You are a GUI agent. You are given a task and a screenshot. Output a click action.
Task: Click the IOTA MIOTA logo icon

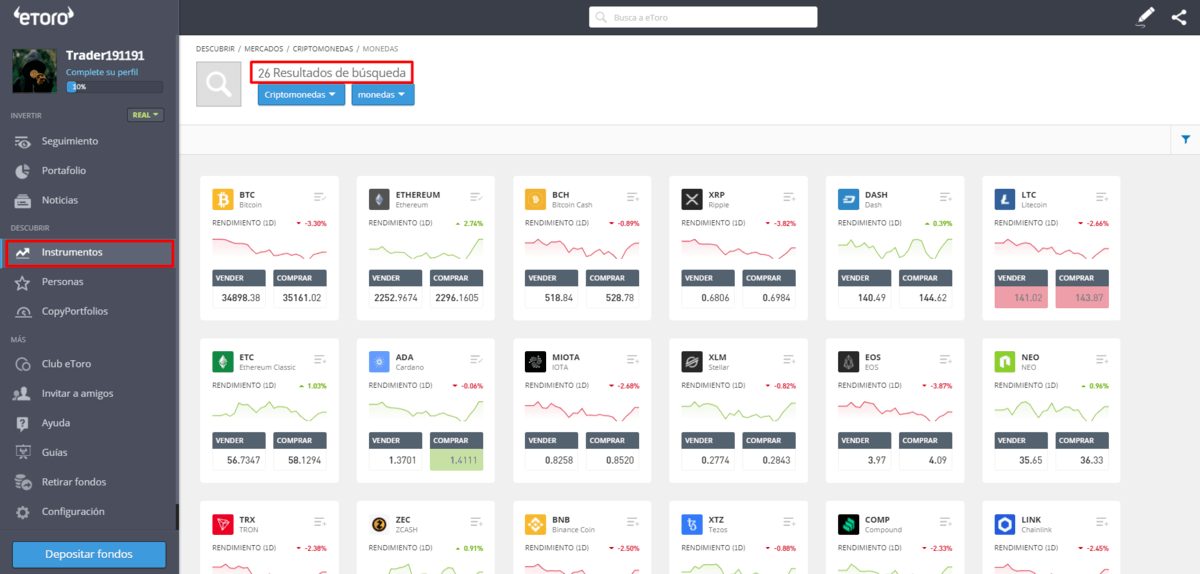535,361
